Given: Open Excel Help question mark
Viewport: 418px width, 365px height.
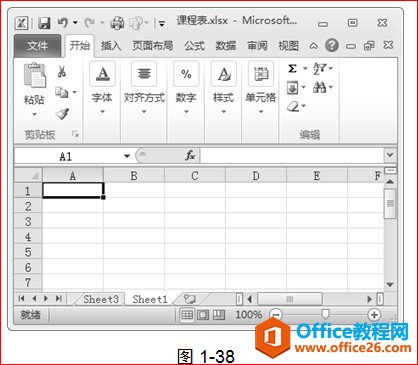Looking at the screenshot, I should click(332, 45).
